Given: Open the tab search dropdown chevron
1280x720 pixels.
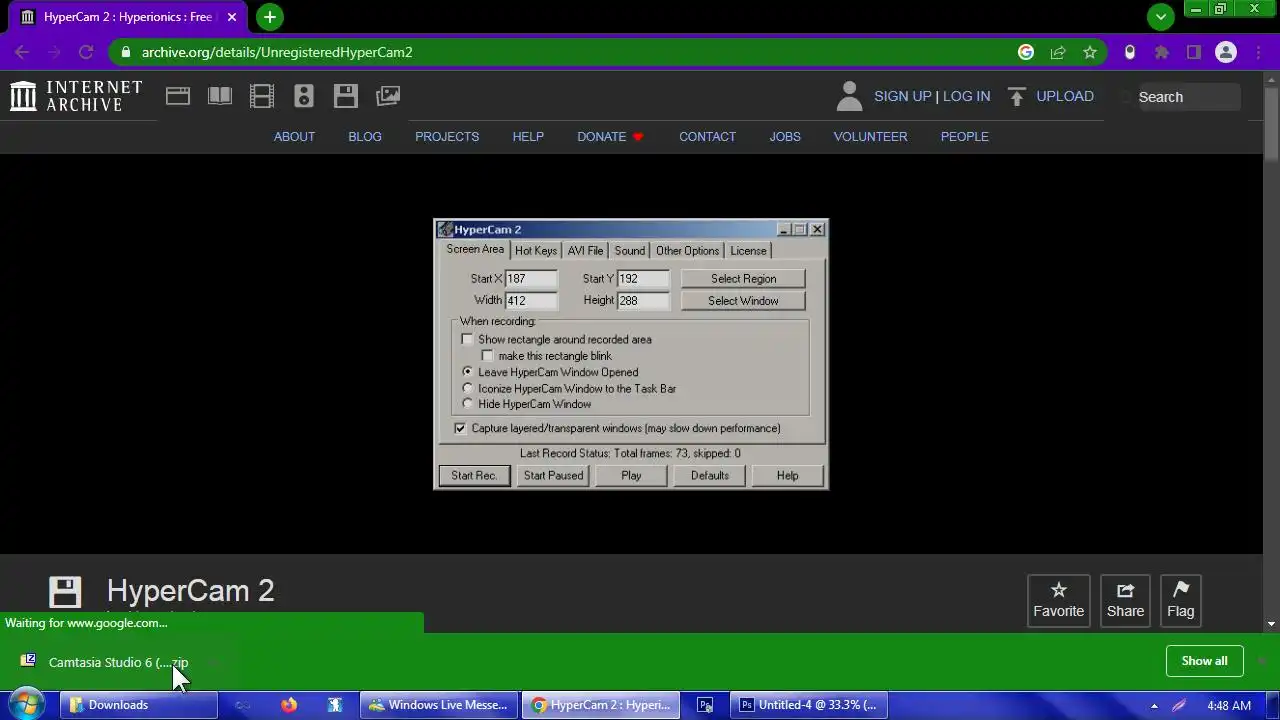Looking at the screenshot, I should [1161, 16].
